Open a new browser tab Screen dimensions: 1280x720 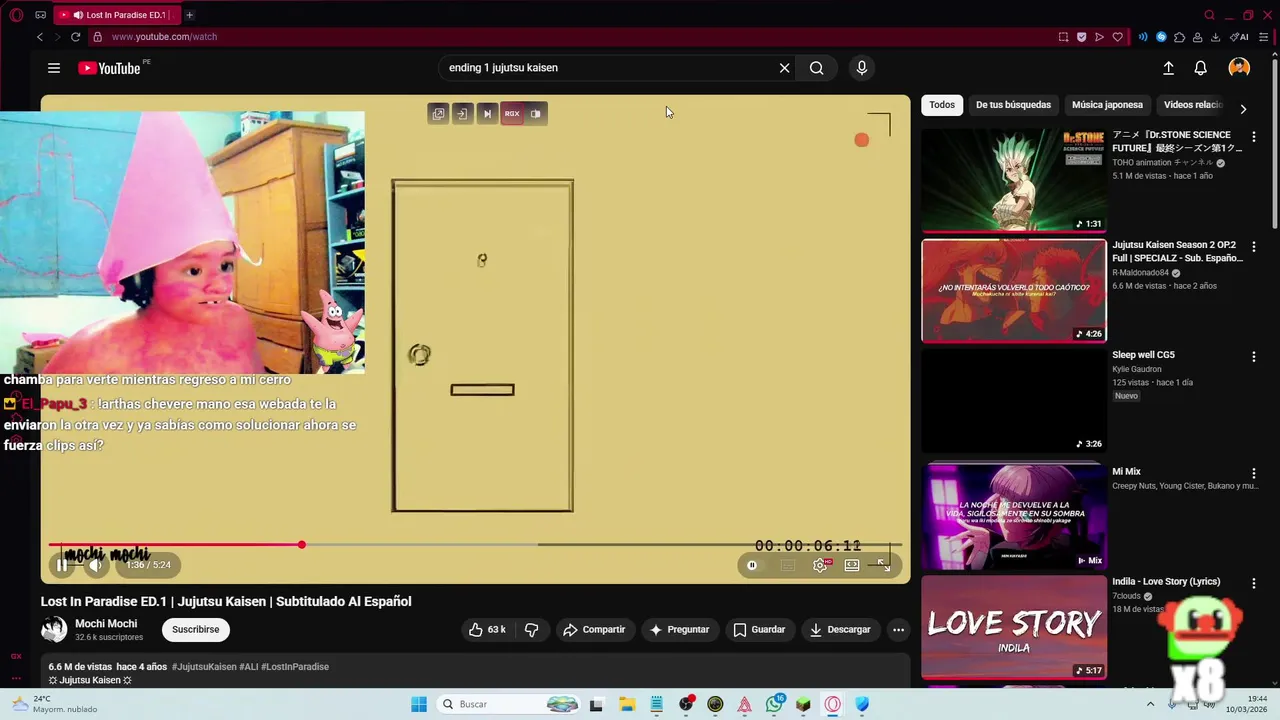coord(189,15)
